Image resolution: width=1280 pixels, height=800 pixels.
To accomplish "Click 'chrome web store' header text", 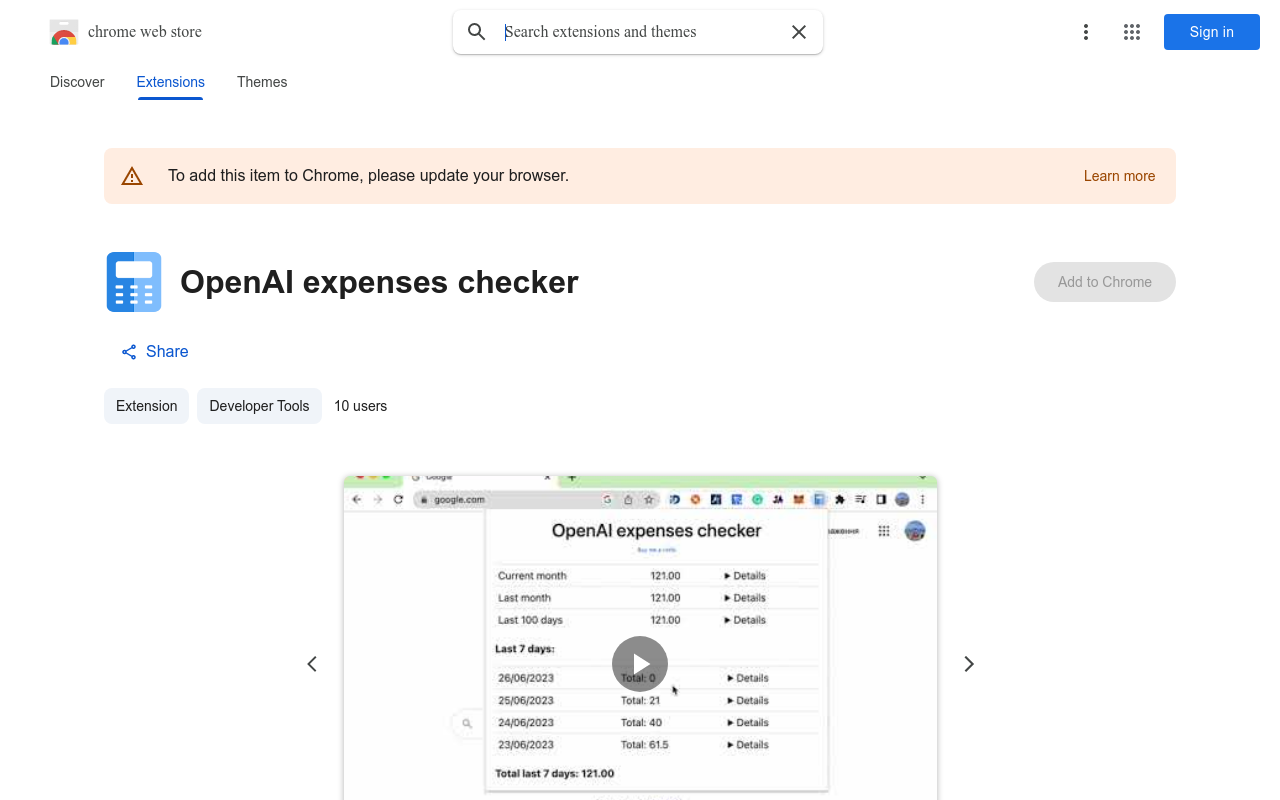I will point(145,32).
